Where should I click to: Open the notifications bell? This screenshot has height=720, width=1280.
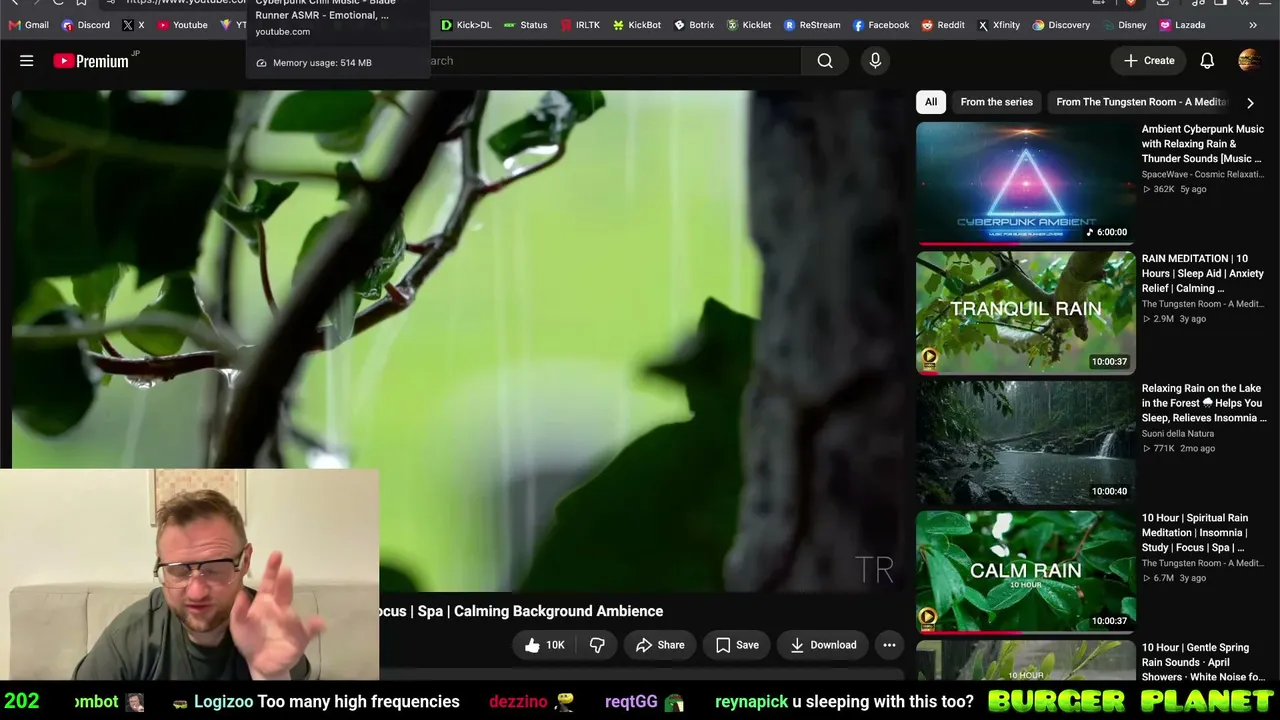(x=1207, y=61)
